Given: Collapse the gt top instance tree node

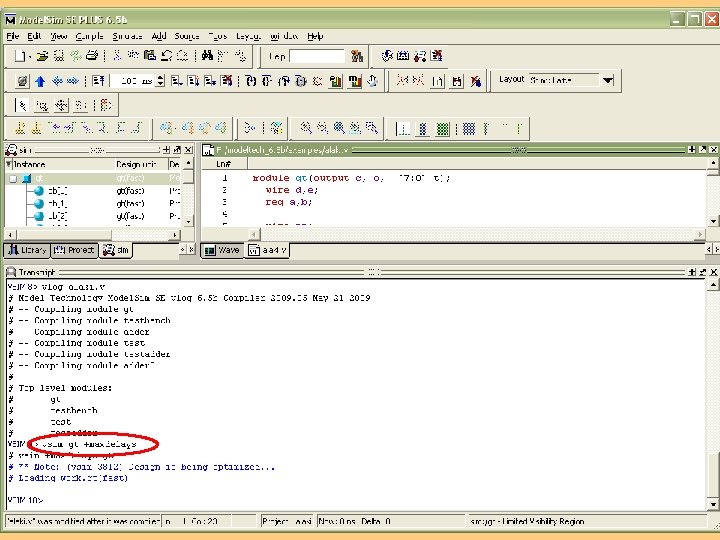Looking at the screenshot, I should (13, 179).
